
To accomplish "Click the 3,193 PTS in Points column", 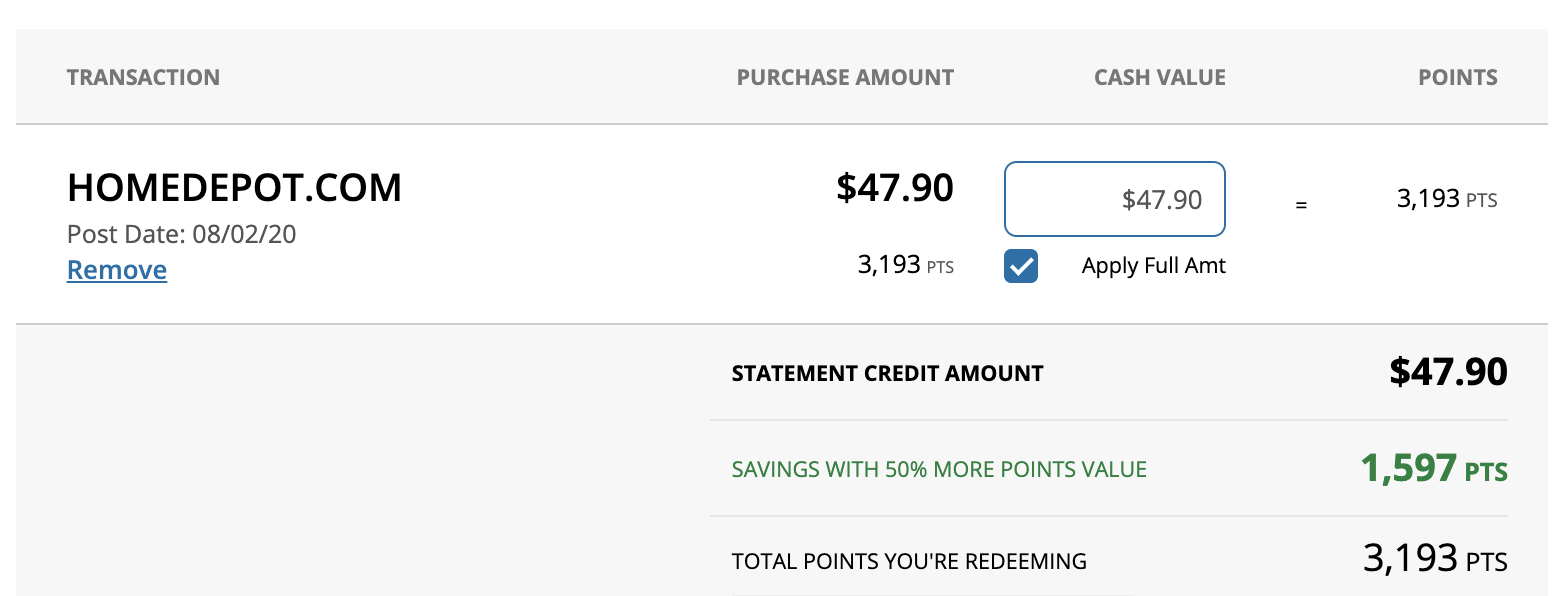I will [1446, 199].
